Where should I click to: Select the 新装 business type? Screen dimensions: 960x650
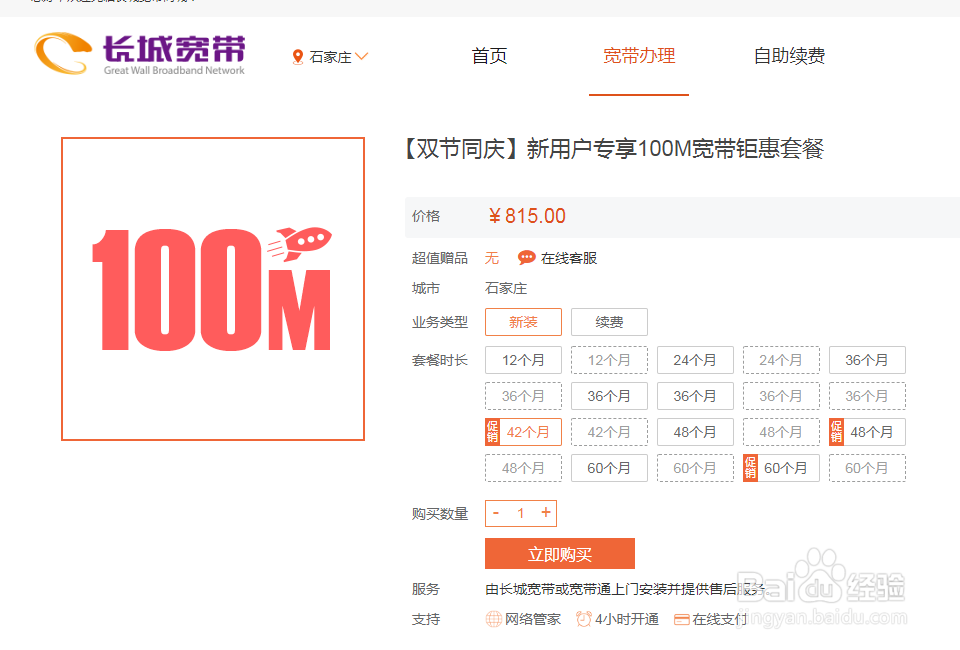[x=523, y=322]
